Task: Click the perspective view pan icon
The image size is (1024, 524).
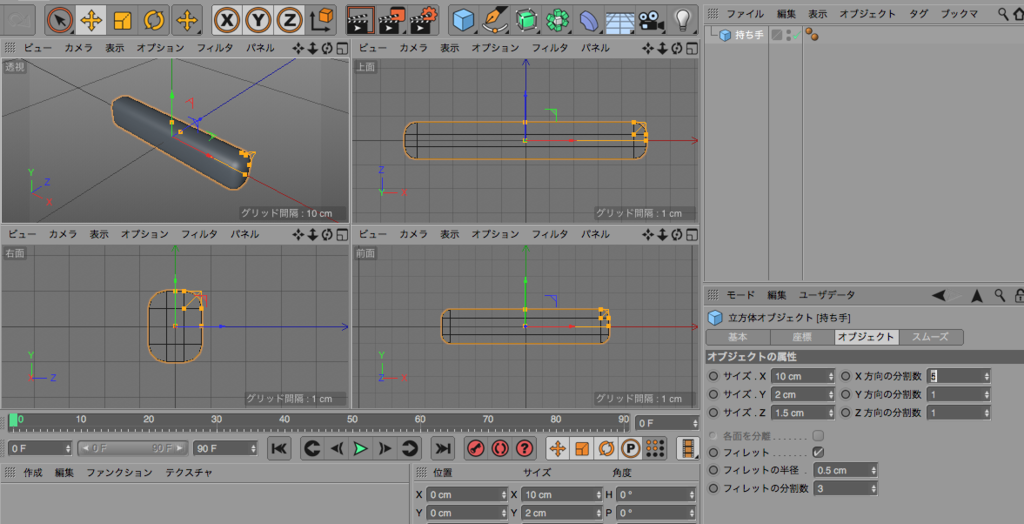Action: coord(298,48)
